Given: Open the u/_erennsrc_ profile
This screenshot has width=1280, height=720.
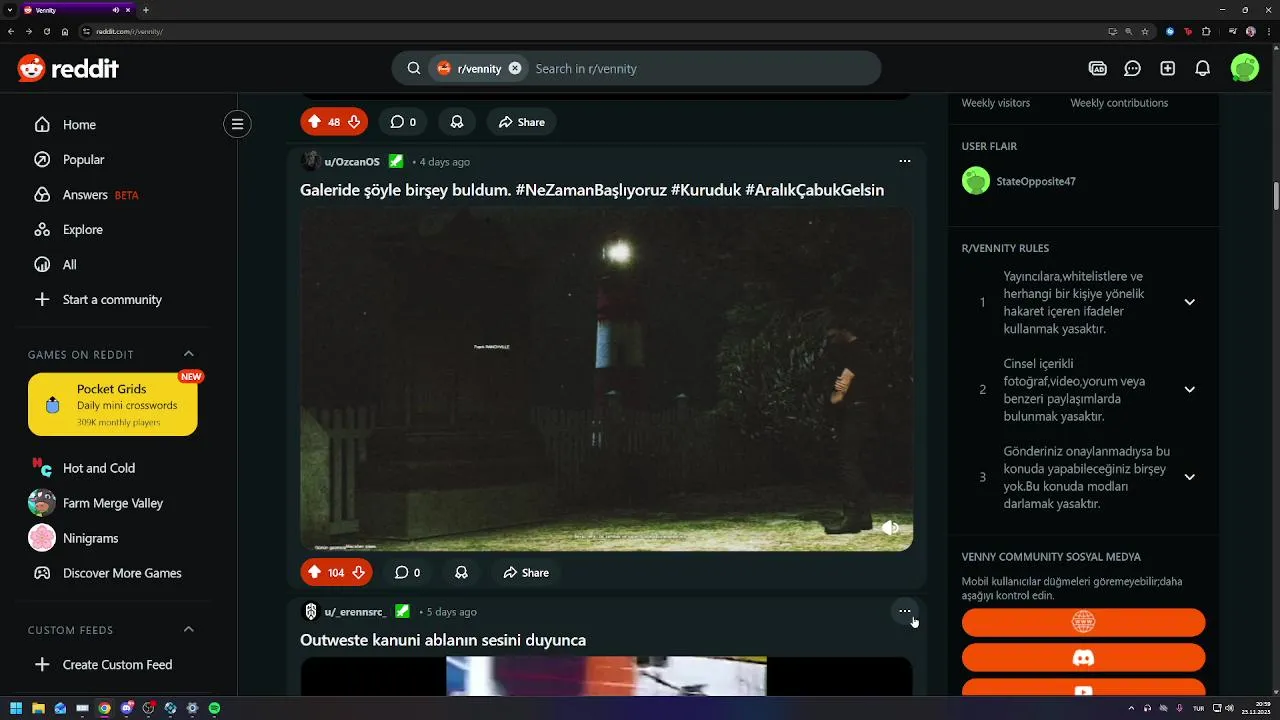Looking at the screenshot, I should [x=355, y=612].
